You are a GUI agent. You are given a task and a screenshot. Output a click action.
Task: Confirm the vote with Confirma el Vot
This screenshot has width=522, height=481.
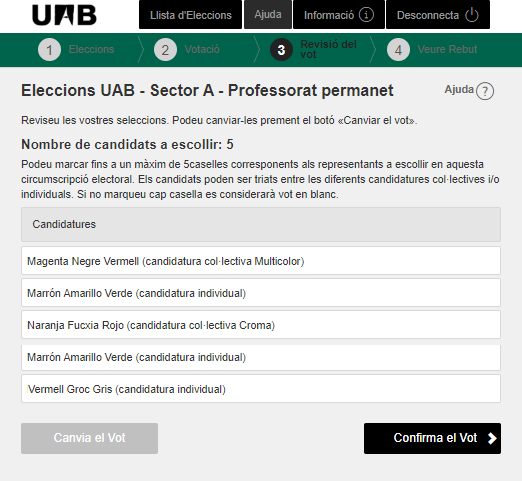tap(432, 438)
